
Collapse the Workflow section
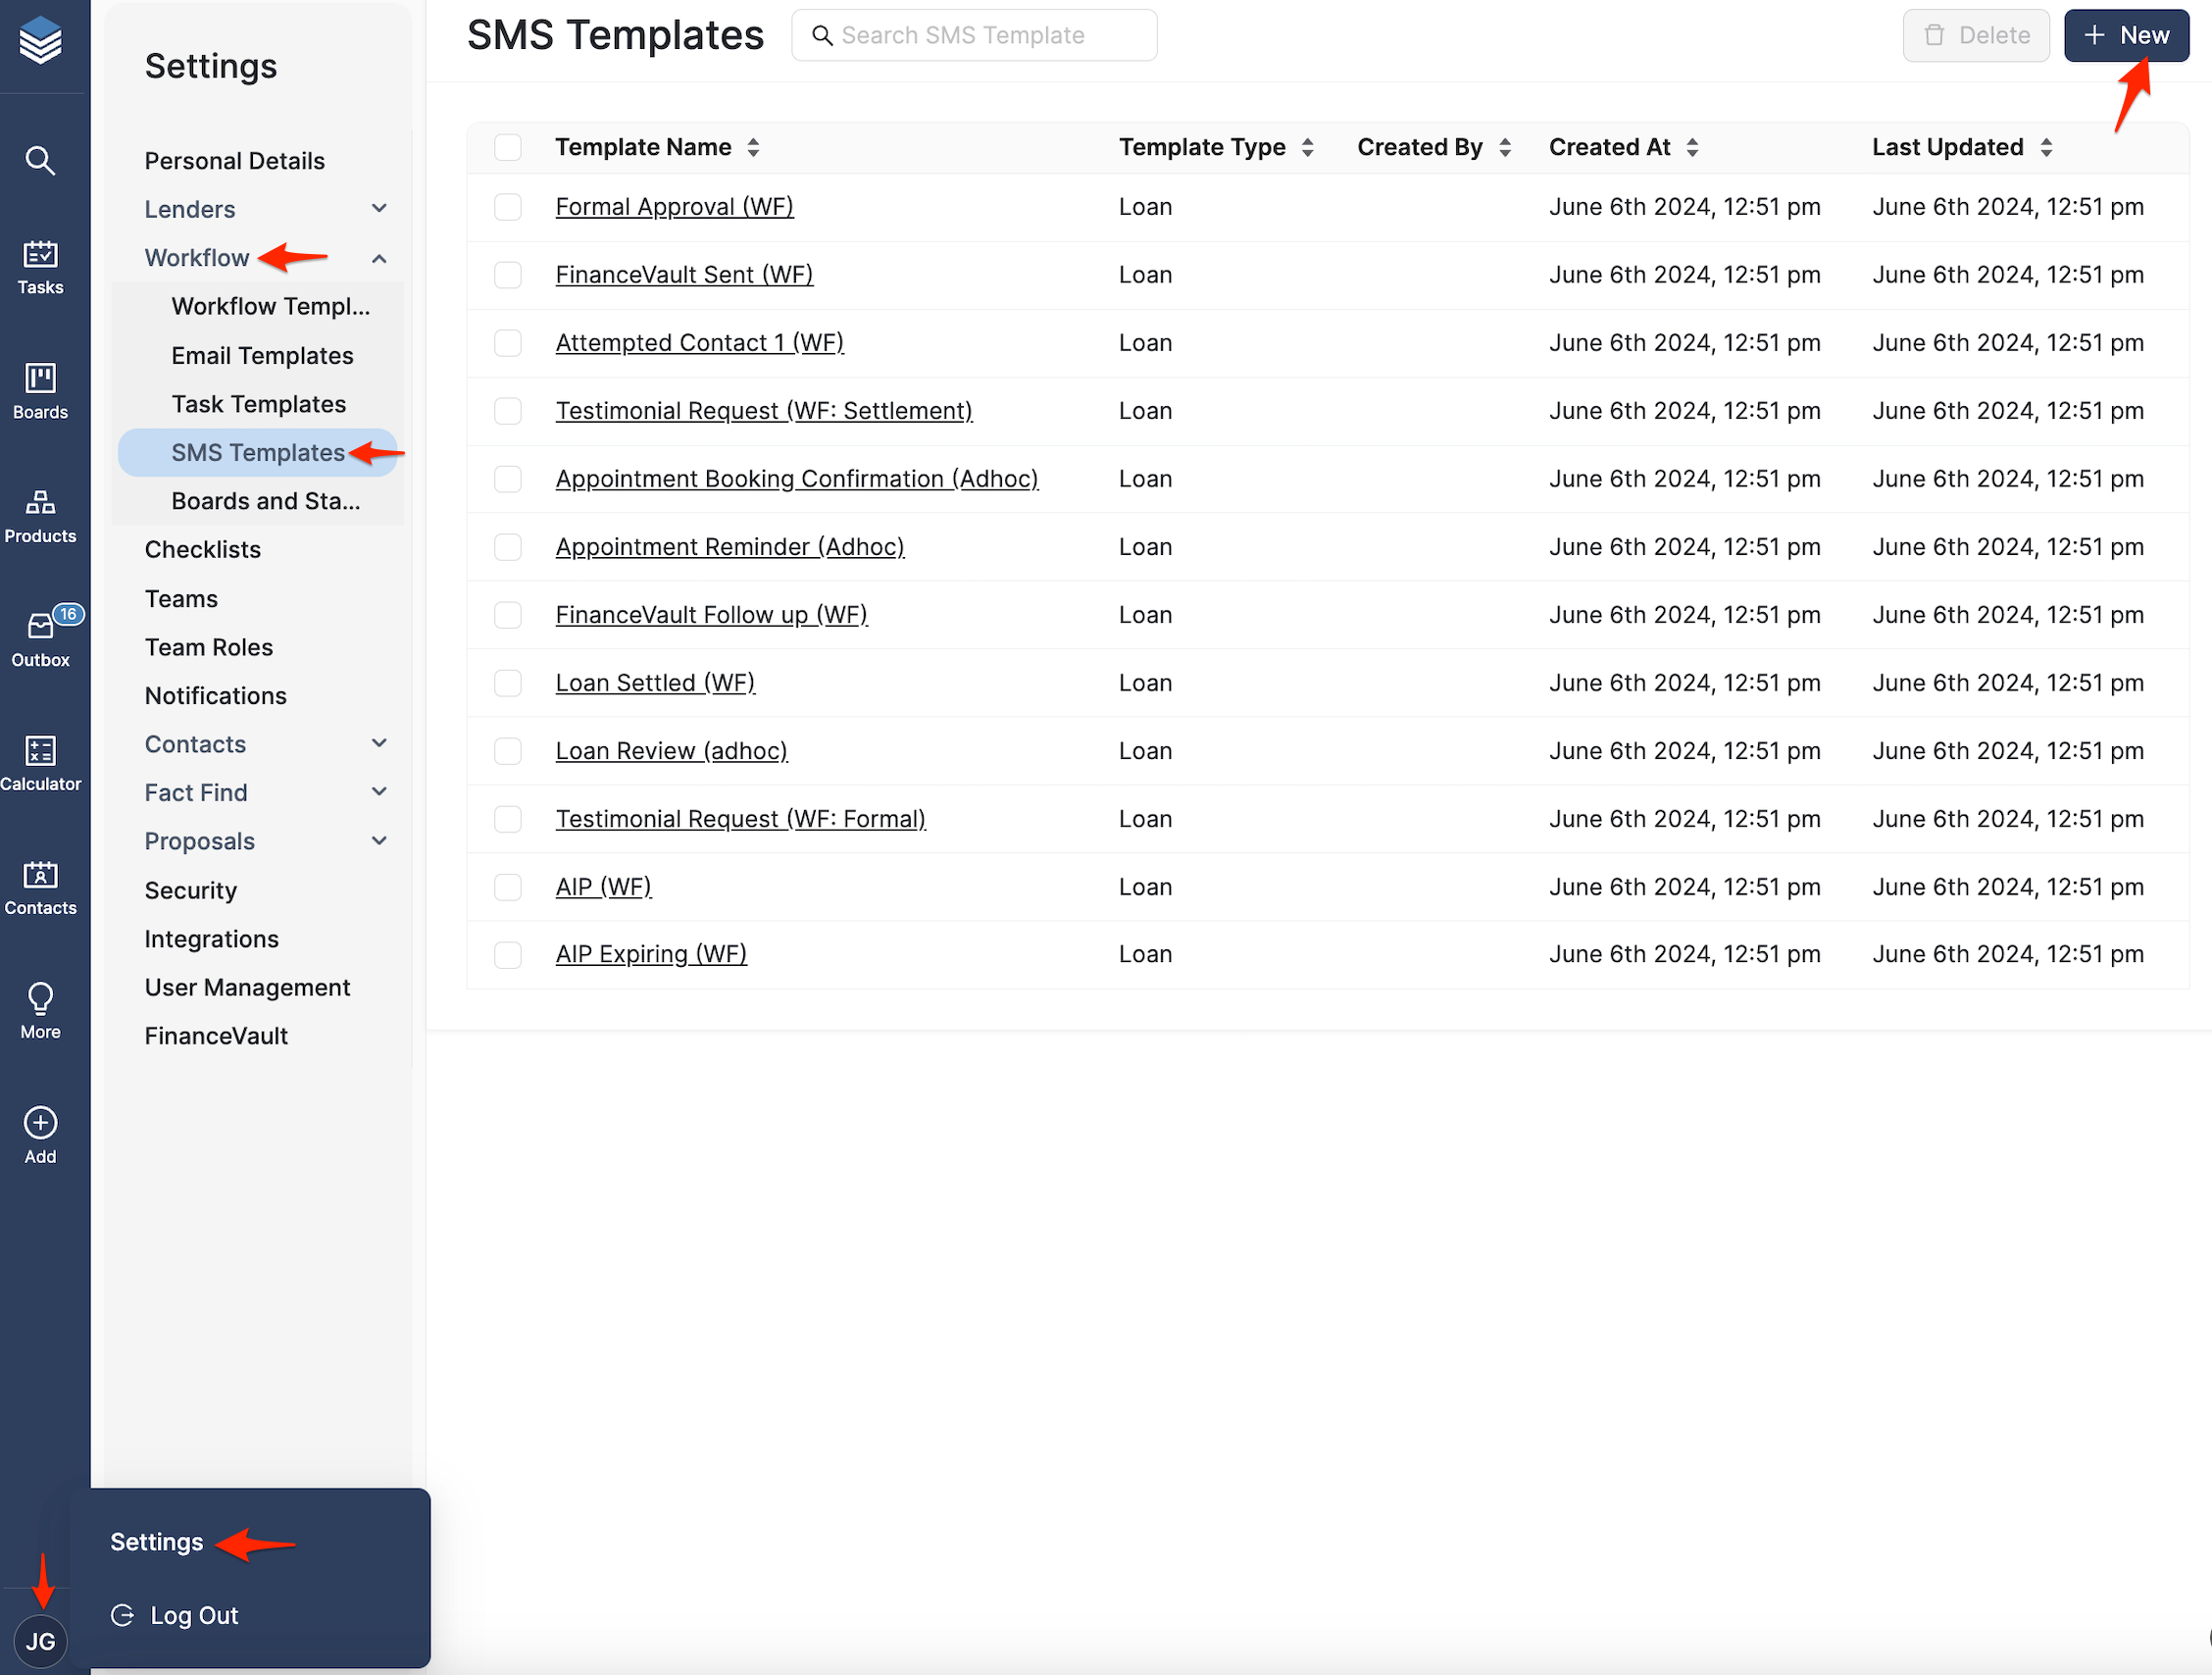pos(197,257)
